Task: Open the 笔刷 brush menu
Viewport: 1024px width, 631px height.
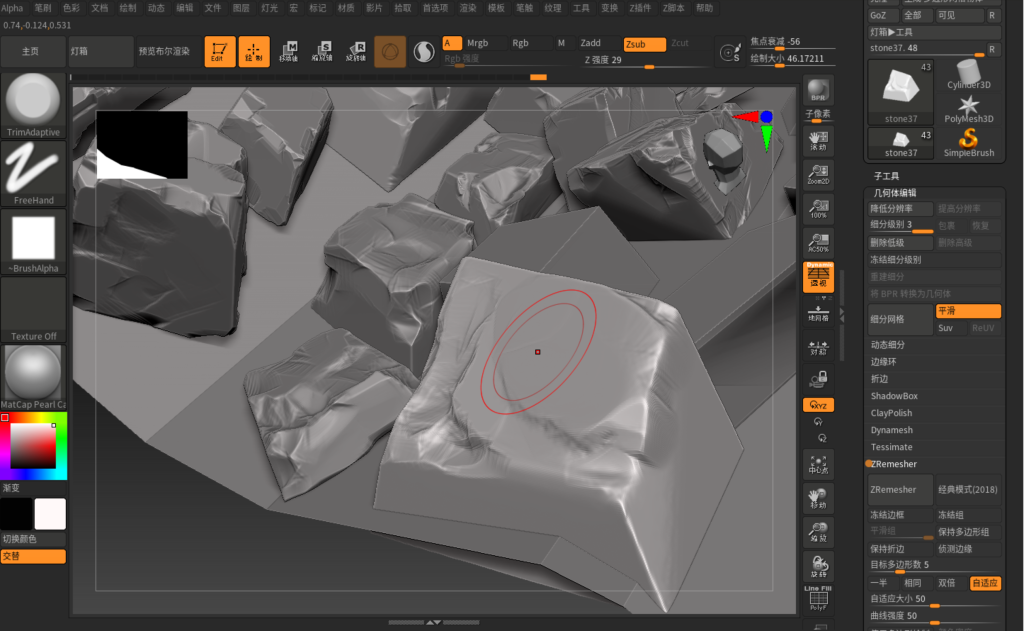Action: pos(42,8)
